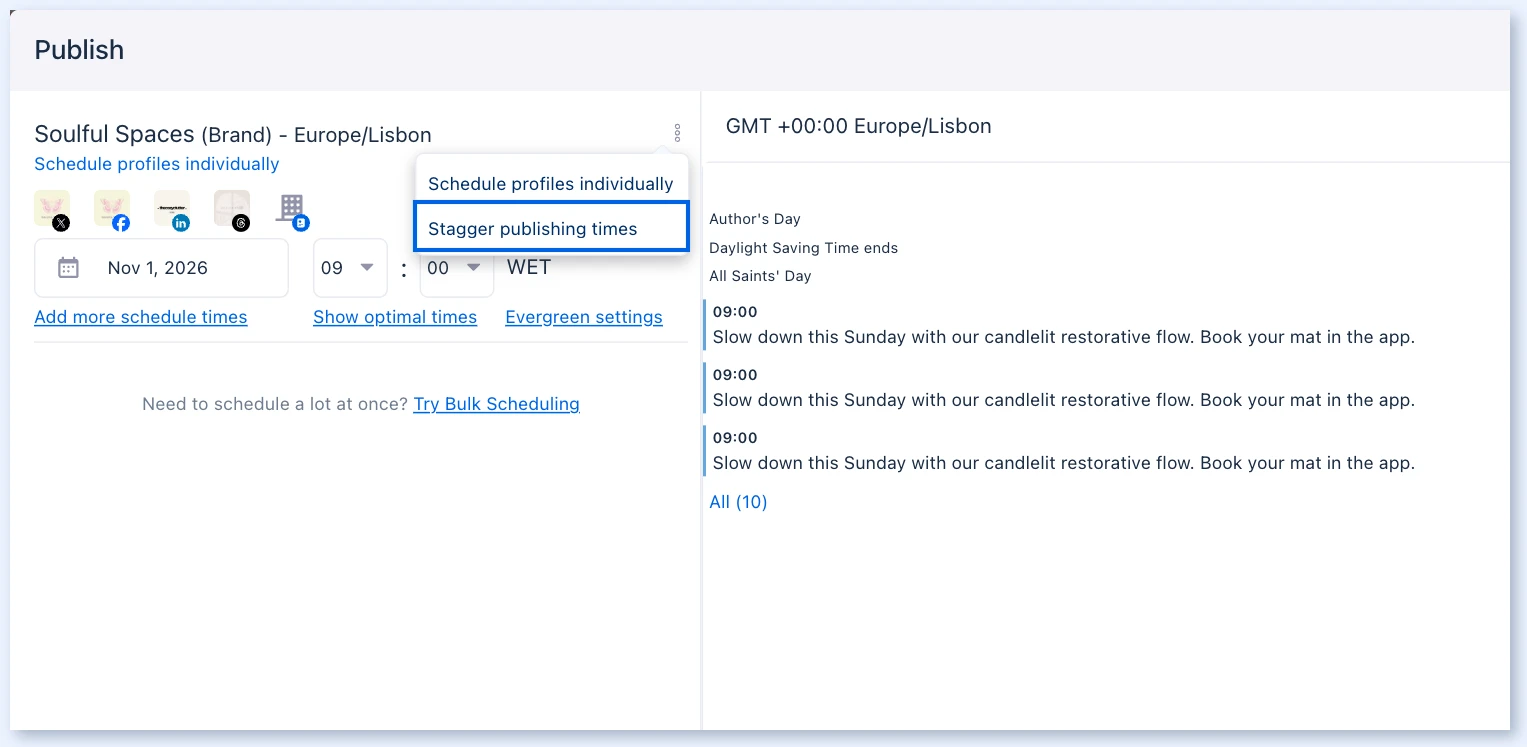The image size is (1527, 747).
Task: Open the 'Show optimal times' link
Action: pyautogui.click(x=395, y=317)
